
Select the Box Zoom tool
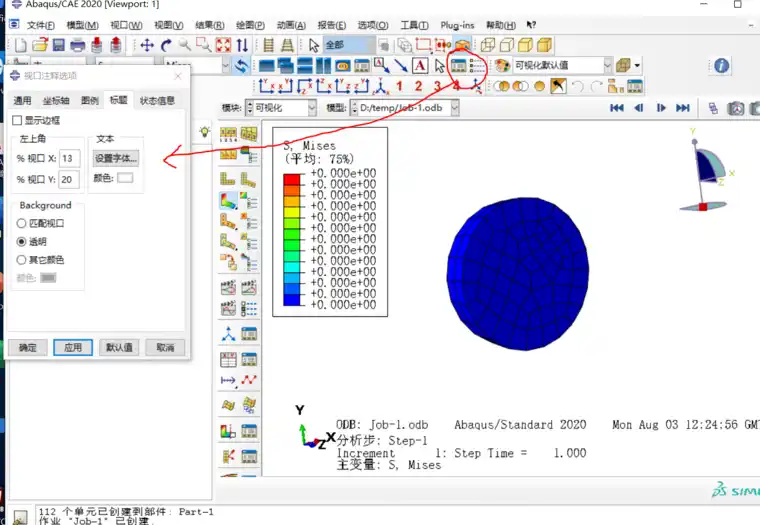point(204,45)
